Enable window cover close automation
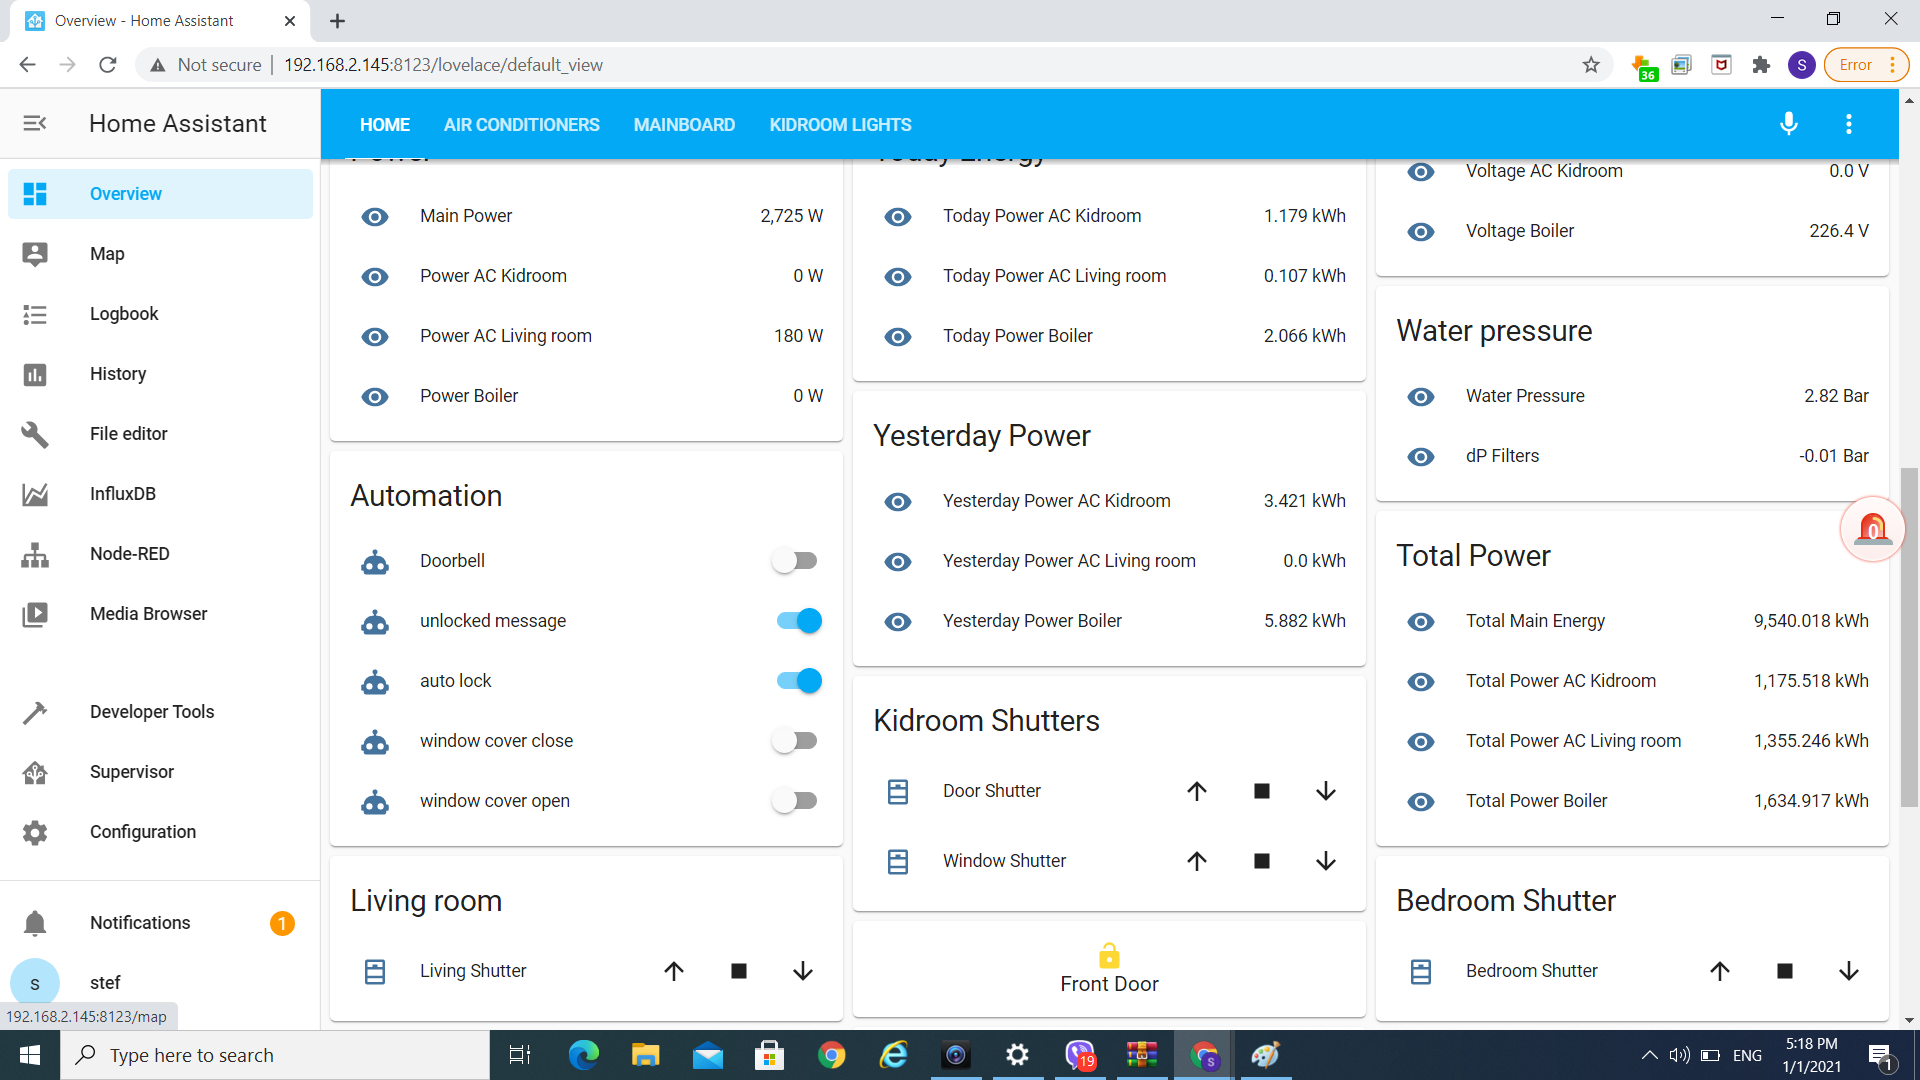This screenshot has width=1920, height=1080. click(x=797, y=741)
